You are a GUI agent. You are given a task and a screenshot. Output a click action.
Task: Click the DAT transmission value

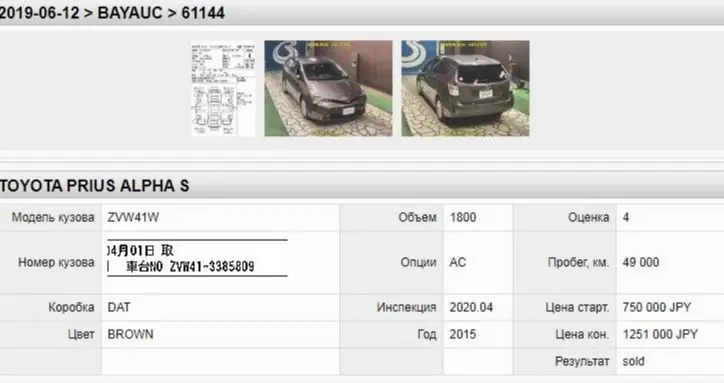119,307
